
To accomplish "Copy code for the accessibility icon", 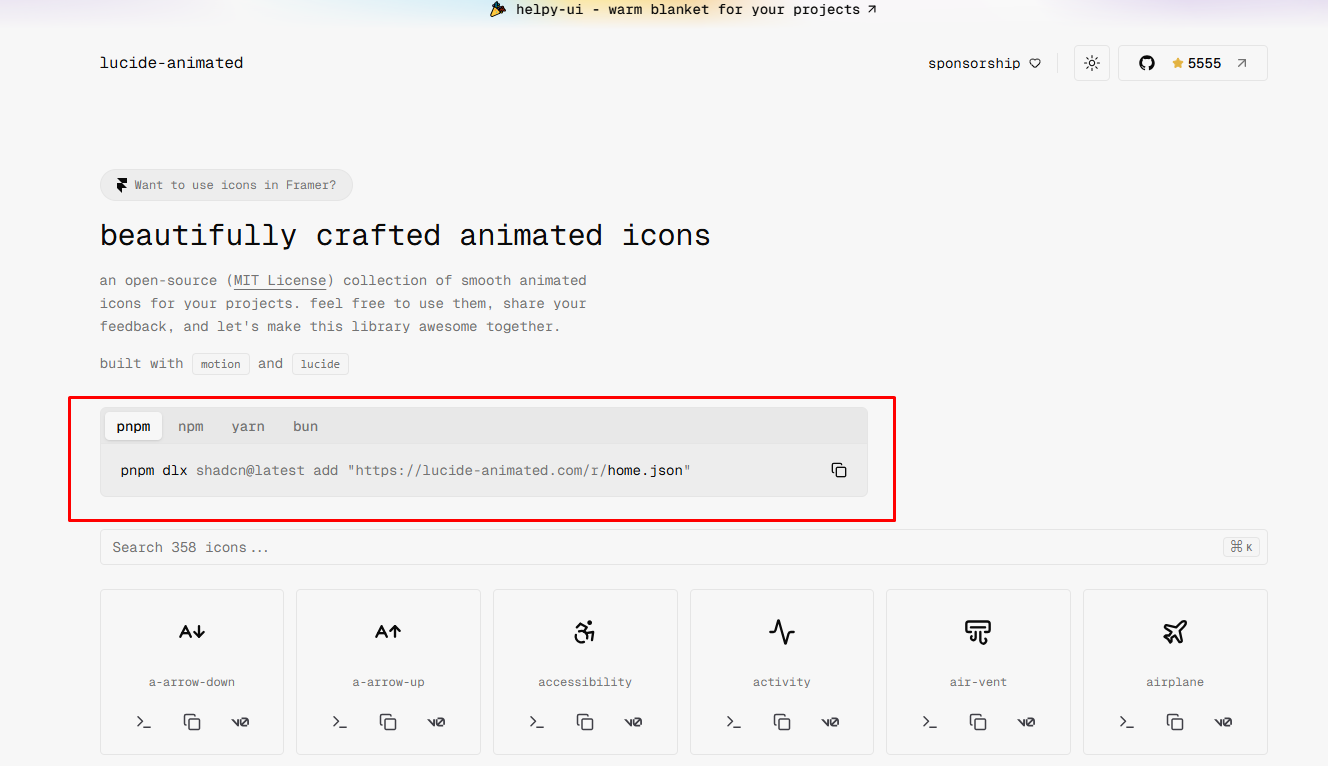I will point(585,722).
